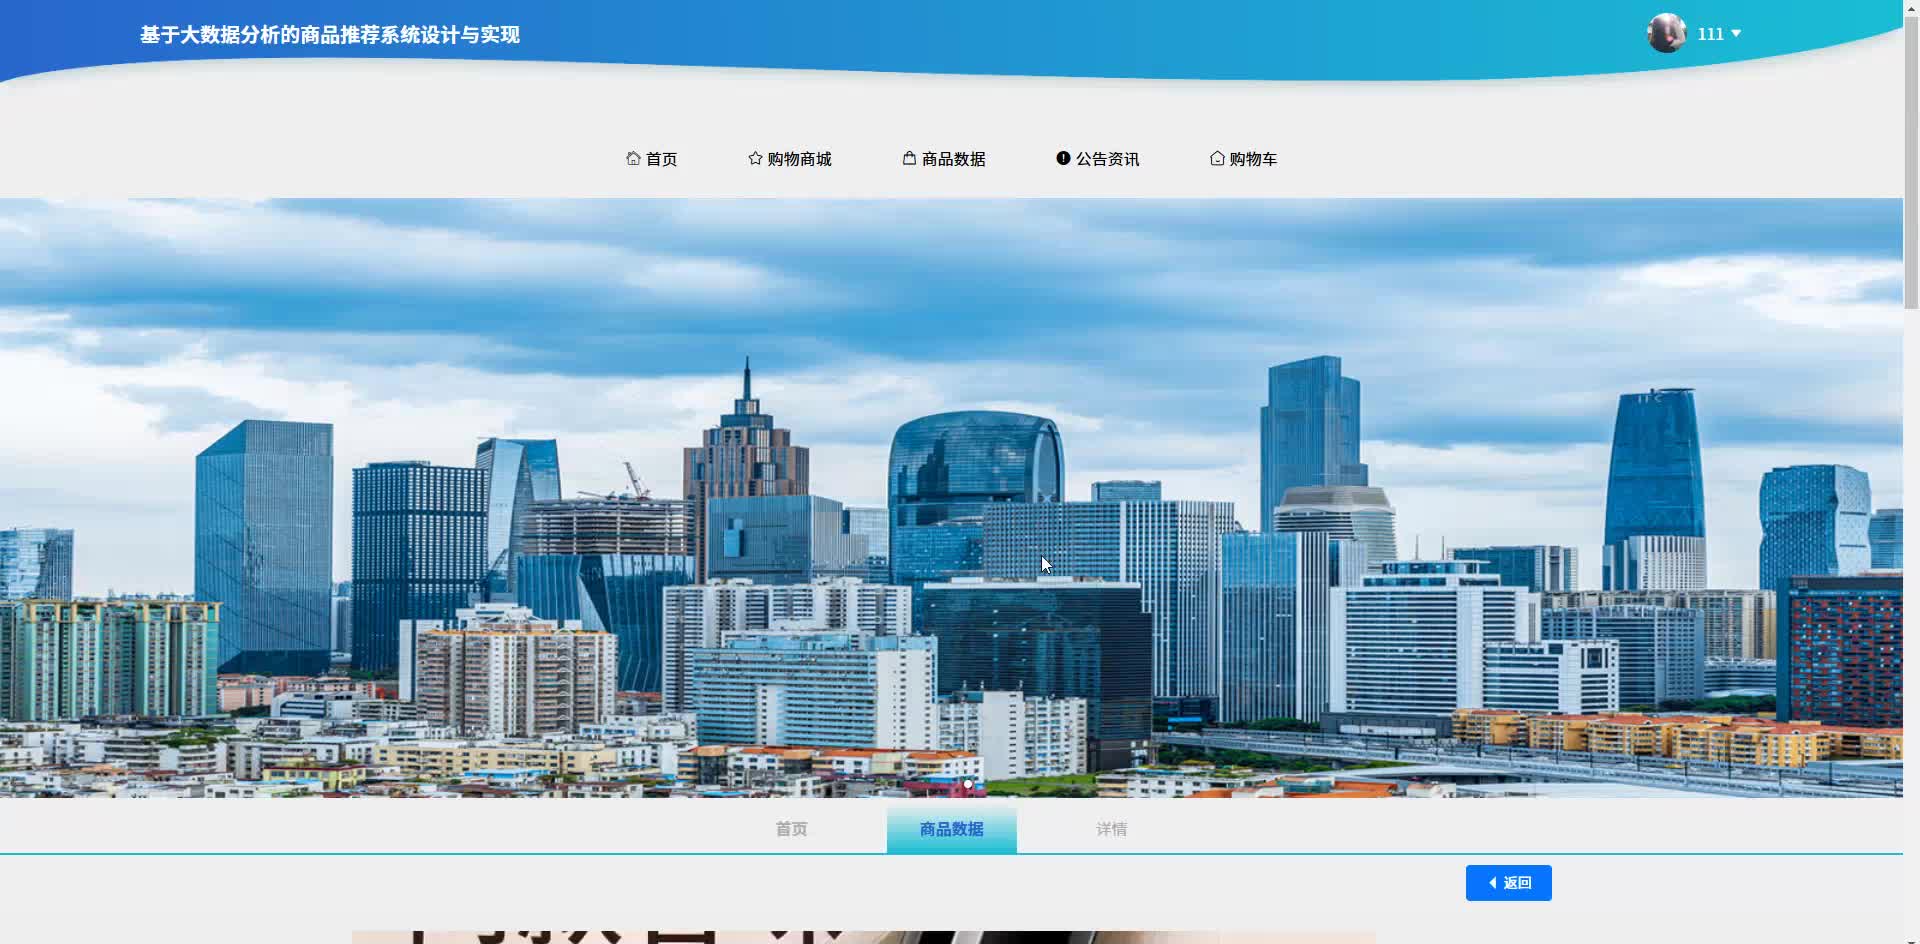Click the bag icon beside 商品数据
Screen dimensions: 1920x944
[909, 158]
